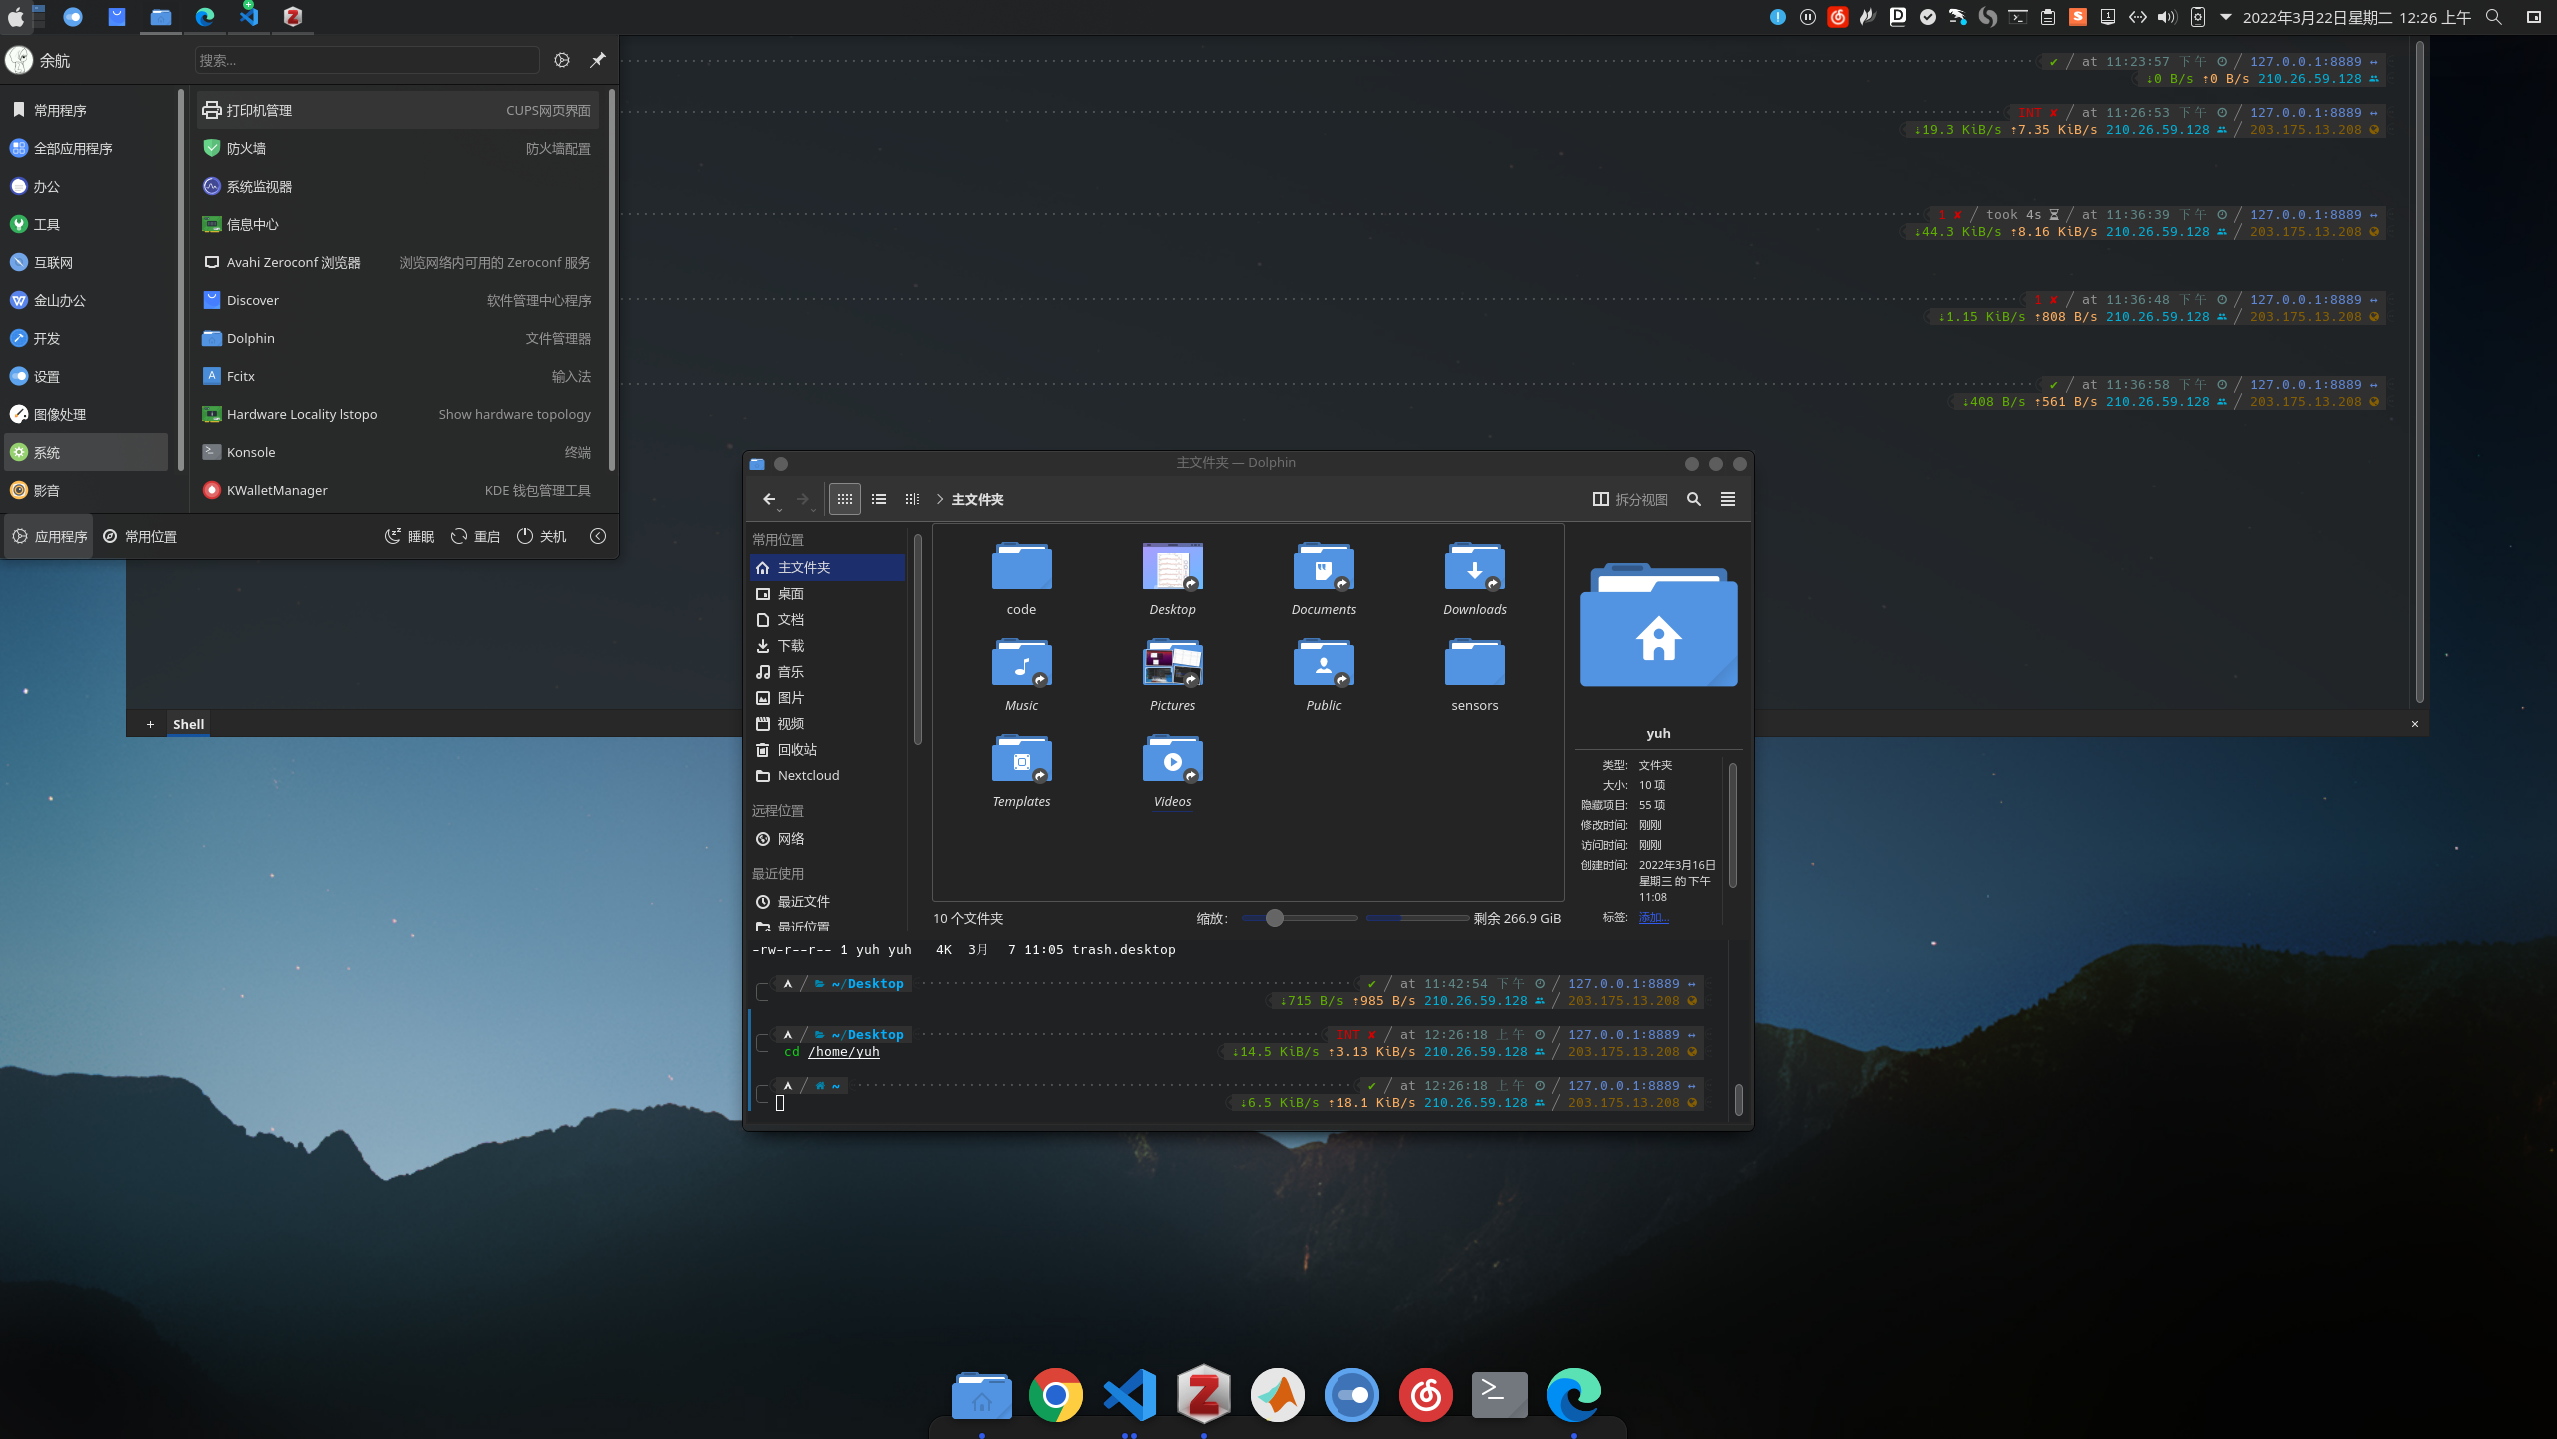Click the KWalletManager icon
This screenshot has height=1439, width=2557.
(211, 490)
